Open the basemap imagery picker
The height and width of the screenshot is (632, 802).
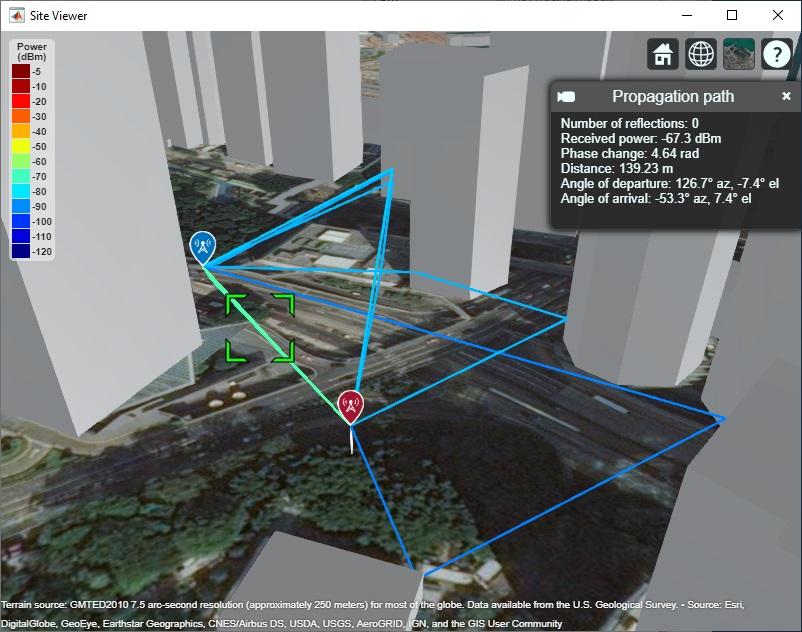pyautogui.click(x=739, y=54)
